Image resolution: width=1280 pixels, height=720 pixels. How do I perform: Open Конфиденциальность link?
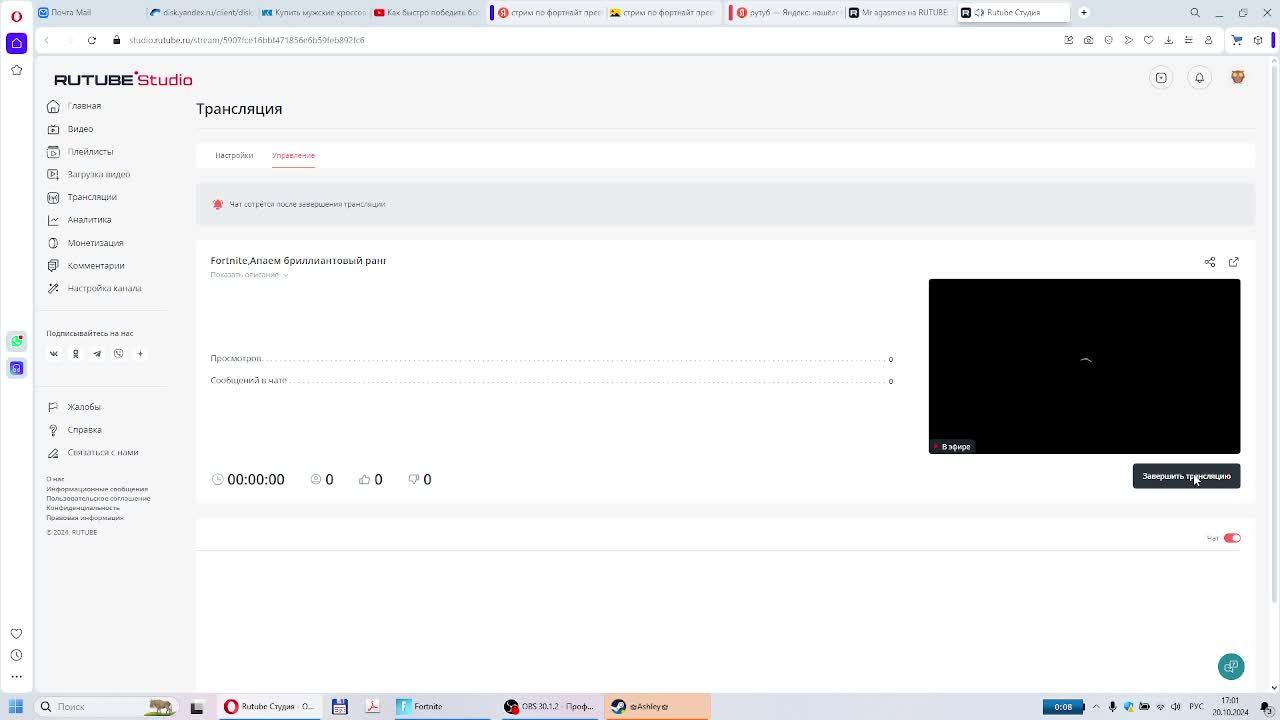pos(83,508)
